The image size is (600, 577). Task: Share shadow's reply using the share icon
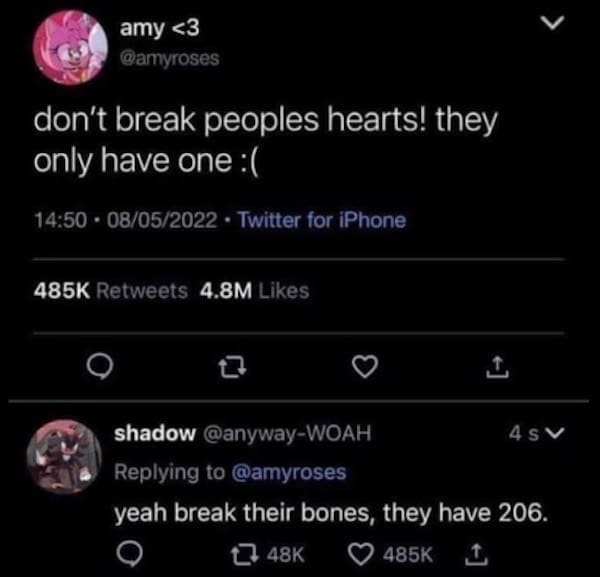pos(476,554)
